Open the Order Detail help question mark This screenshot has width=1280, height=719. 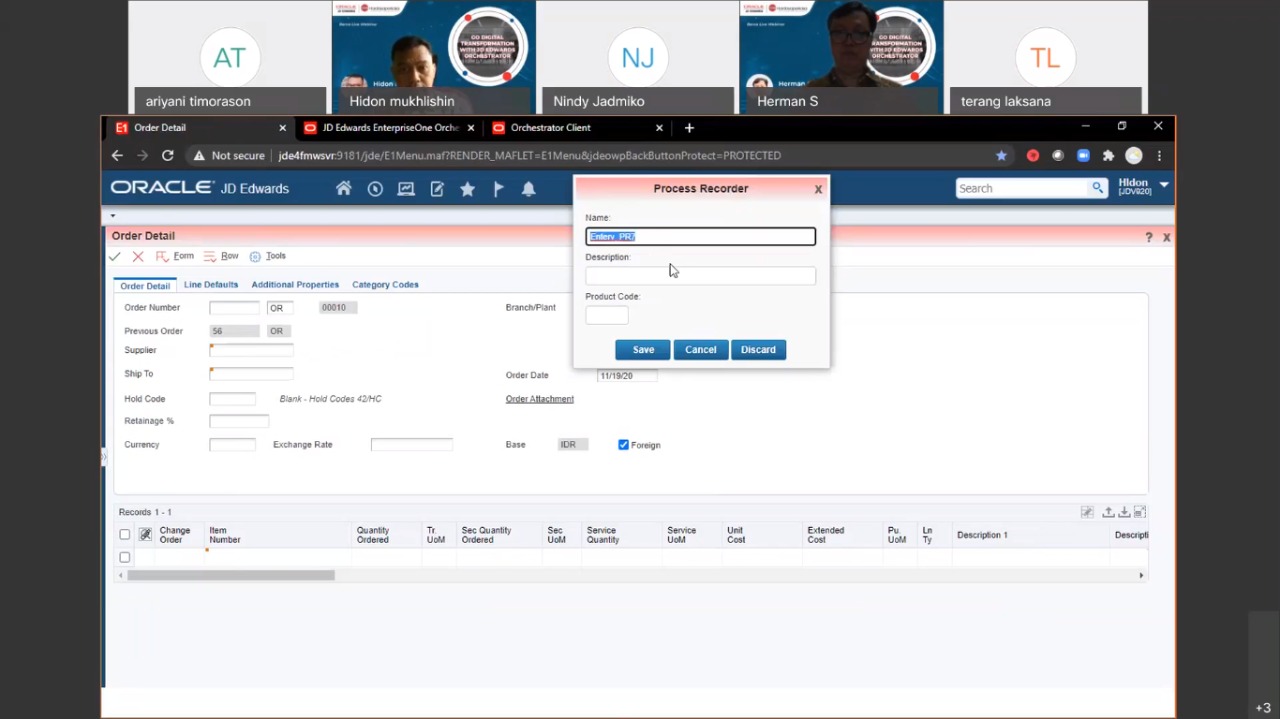coord(1148,237)
